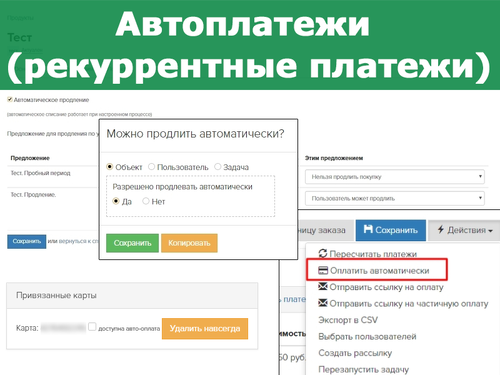Screen dimensions: 500x375
Task: Choose Экспорт в CSV menu item
Action: coord(348,320)
